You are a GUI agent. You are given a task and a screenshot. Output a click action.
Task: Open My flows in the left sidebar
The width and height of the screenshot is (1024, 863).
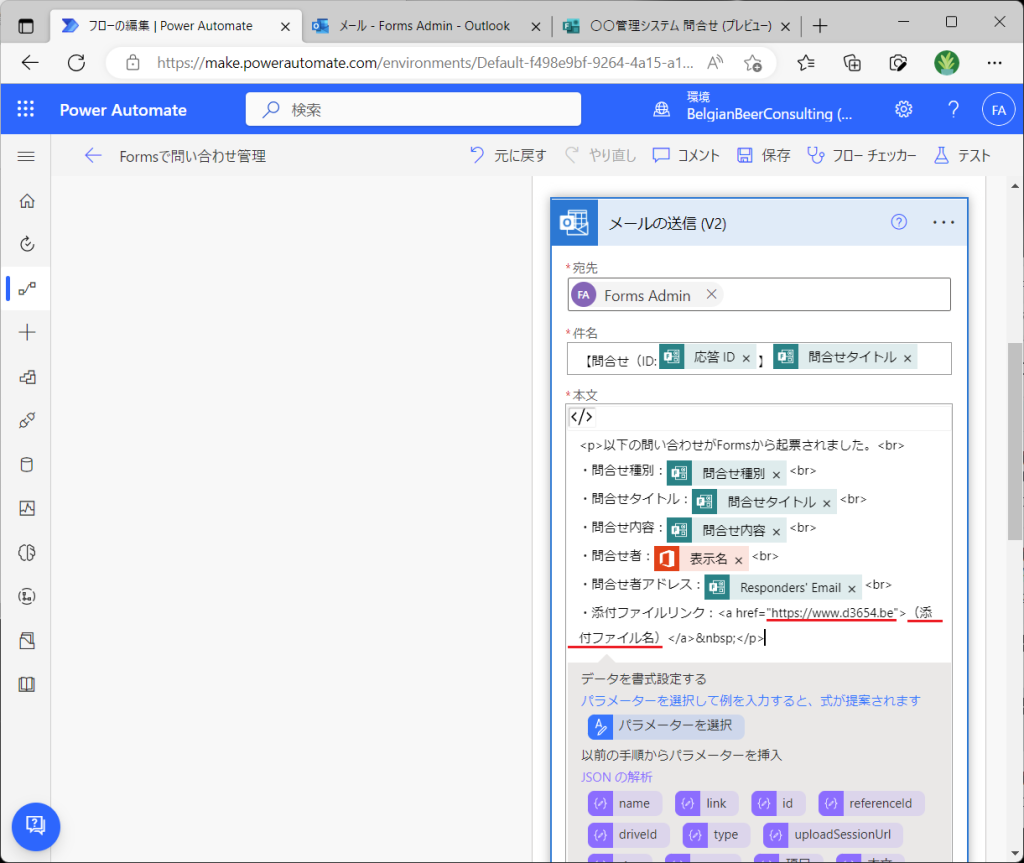[27, 288]
